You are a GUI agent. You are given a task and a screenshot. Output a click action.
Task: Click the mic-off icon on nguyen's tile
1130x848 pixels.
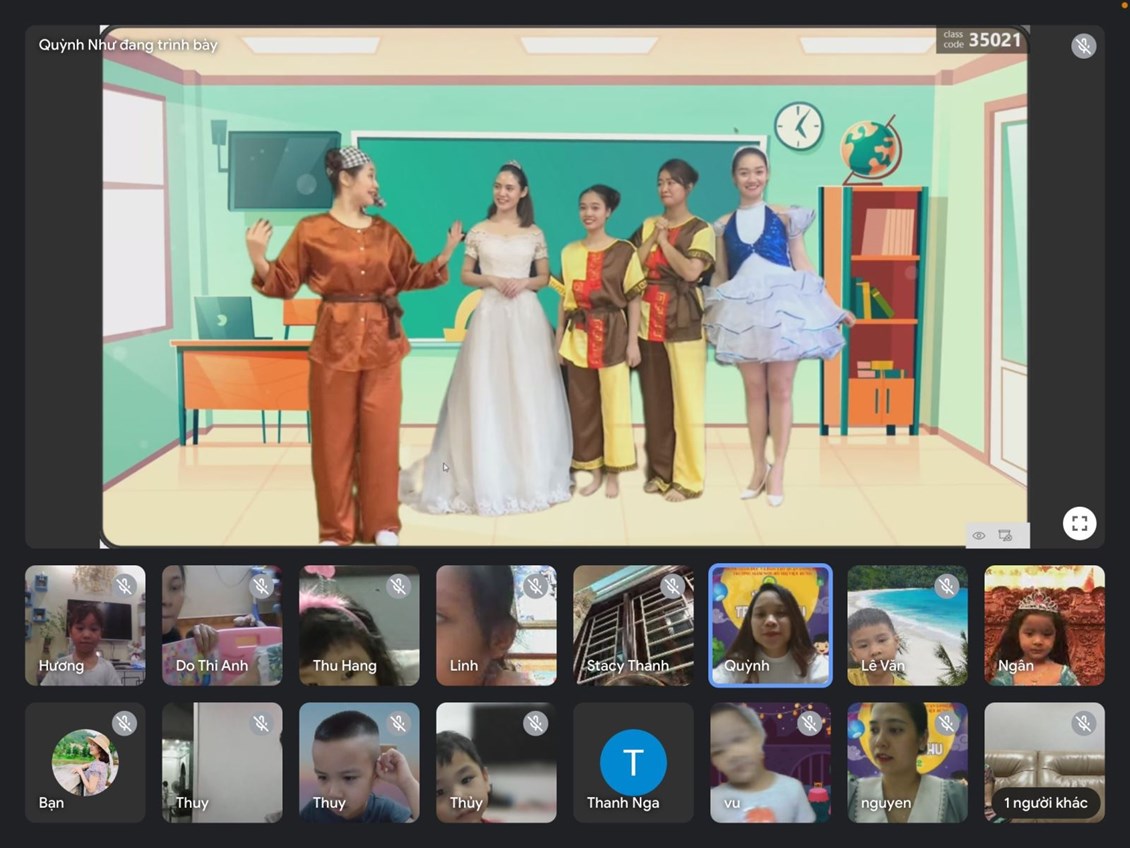coord(946,723)
